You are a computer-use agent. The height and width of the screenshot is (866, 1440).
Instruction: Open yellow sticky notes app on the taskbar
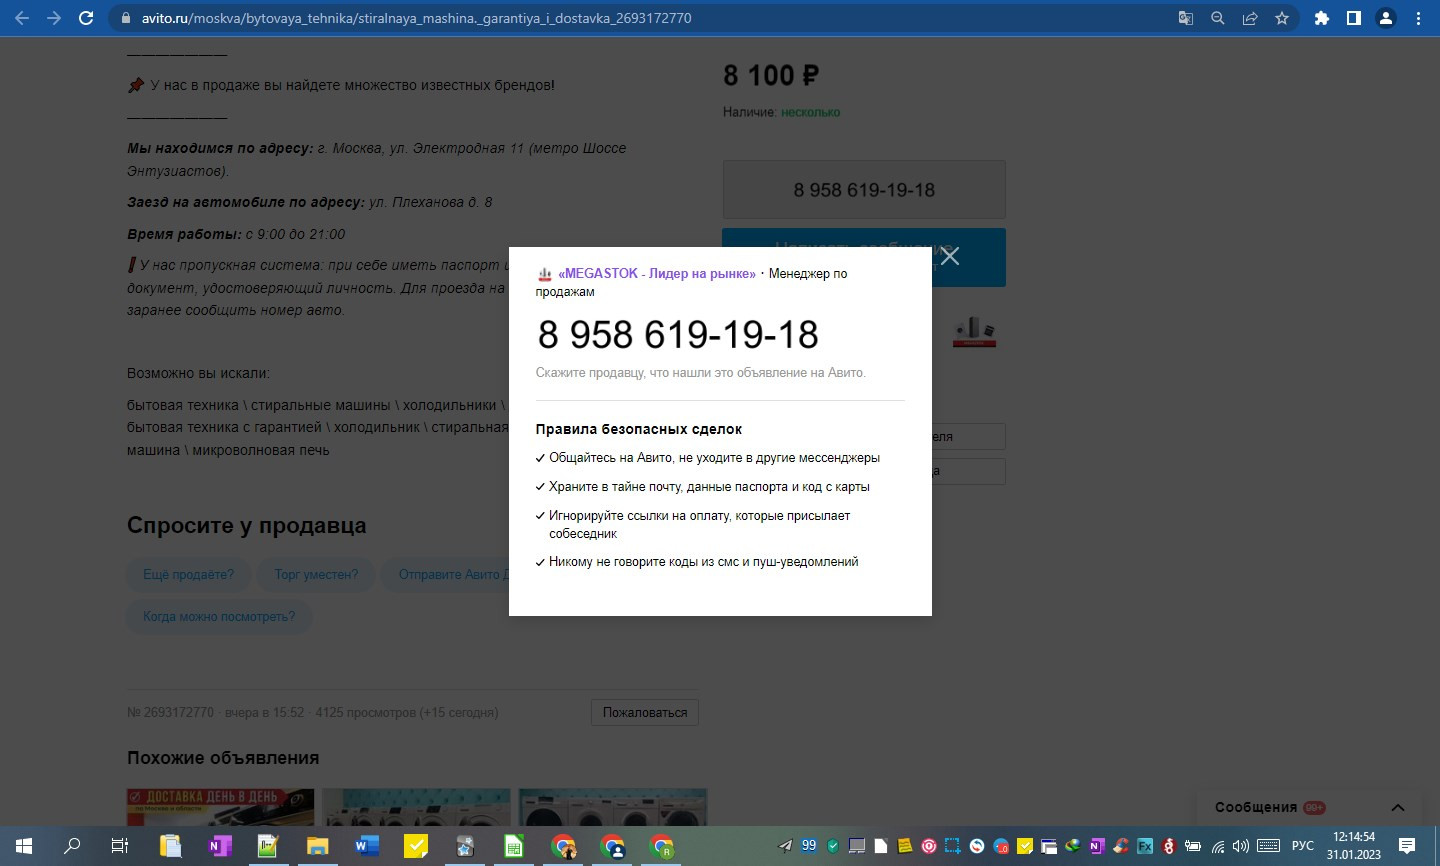coord(415,846)
